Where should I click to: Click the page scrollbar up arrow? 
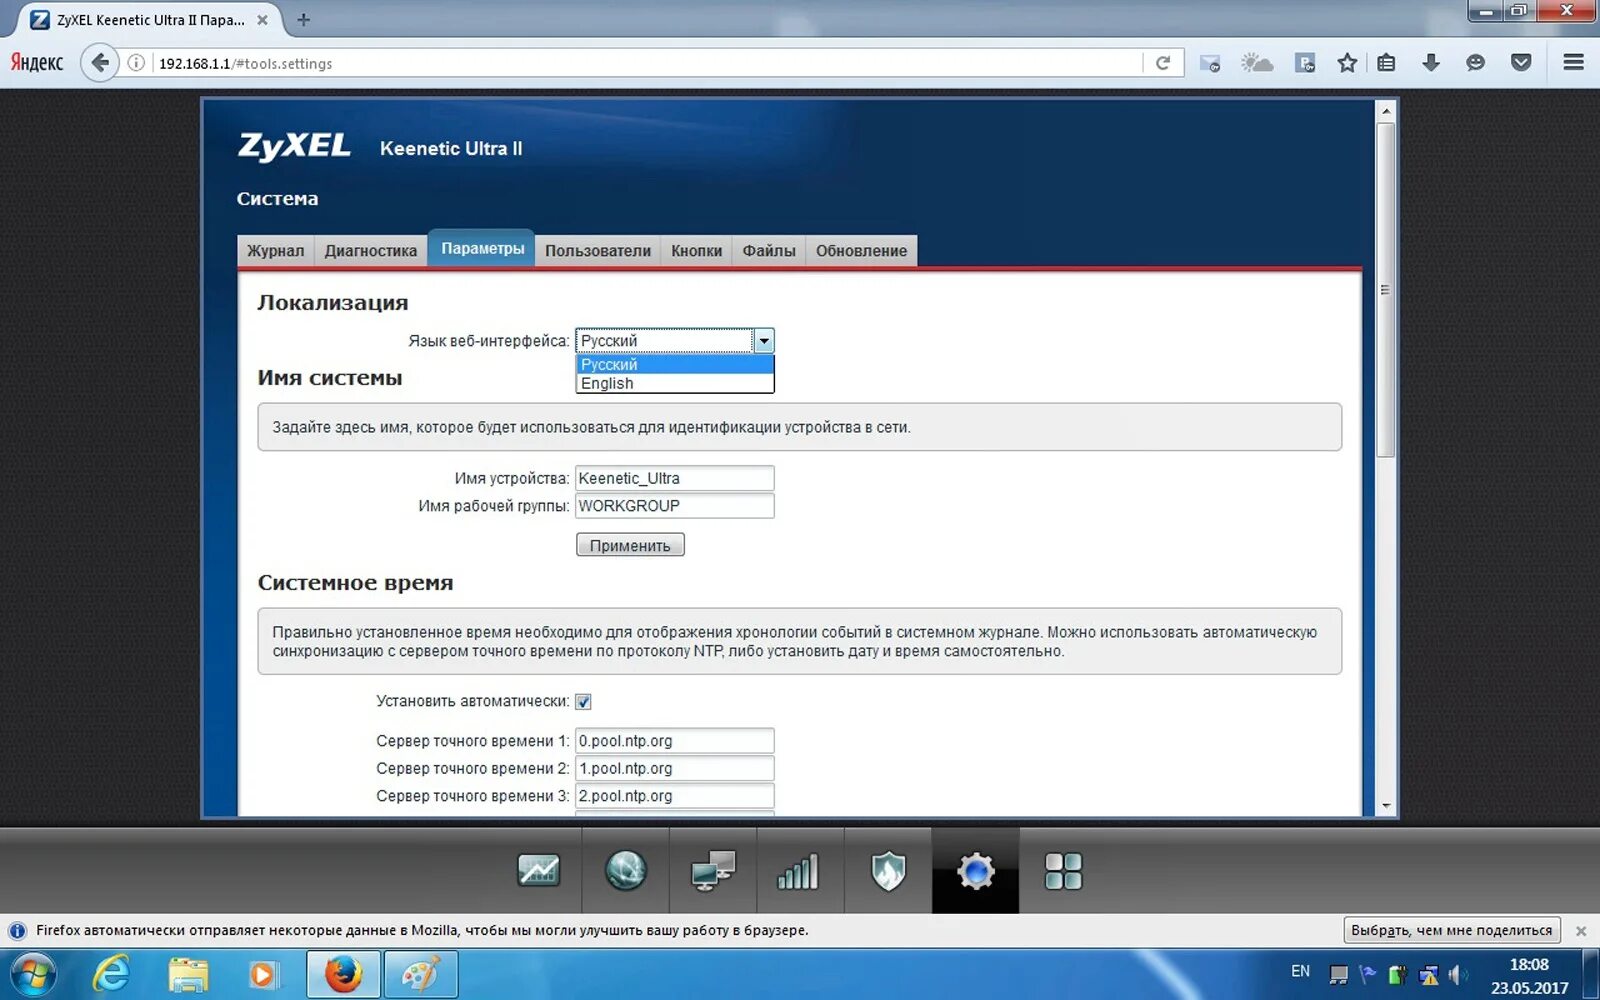[1386, 110]
